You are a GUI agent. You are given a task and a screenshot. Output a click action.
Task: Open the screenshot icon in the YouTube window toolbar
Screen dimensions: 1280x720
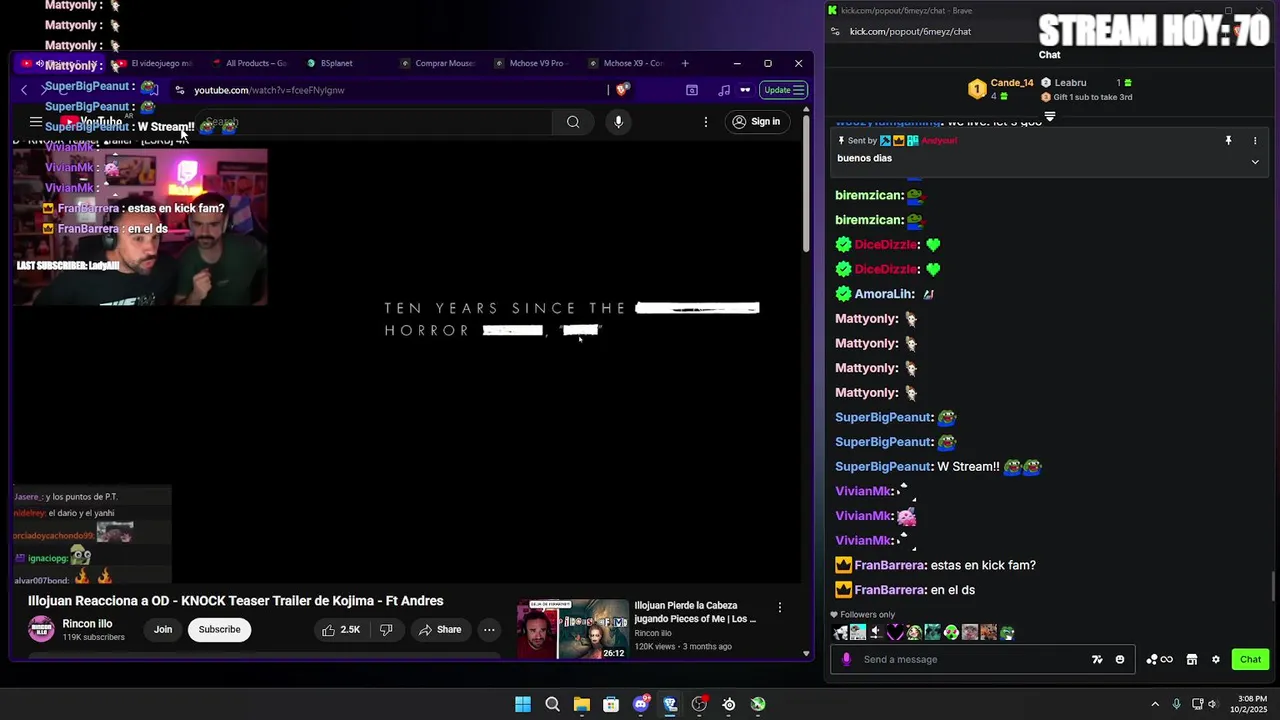pyautogui.click(x=692, y=90)
